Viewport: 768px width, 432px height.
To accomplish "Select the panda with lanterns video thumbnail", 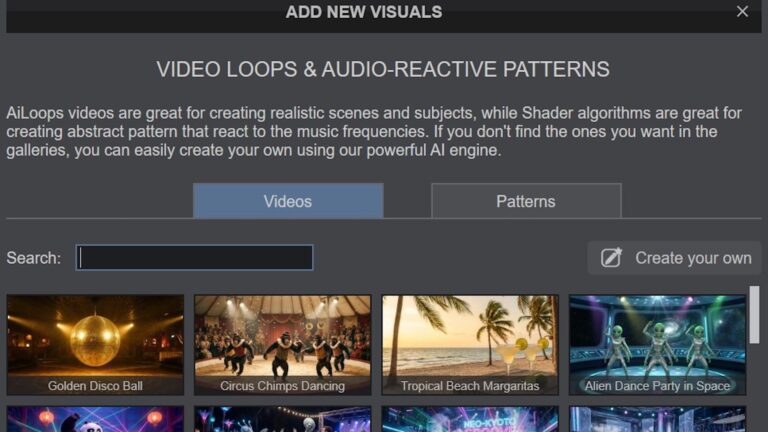I will (x=95, y=419).
